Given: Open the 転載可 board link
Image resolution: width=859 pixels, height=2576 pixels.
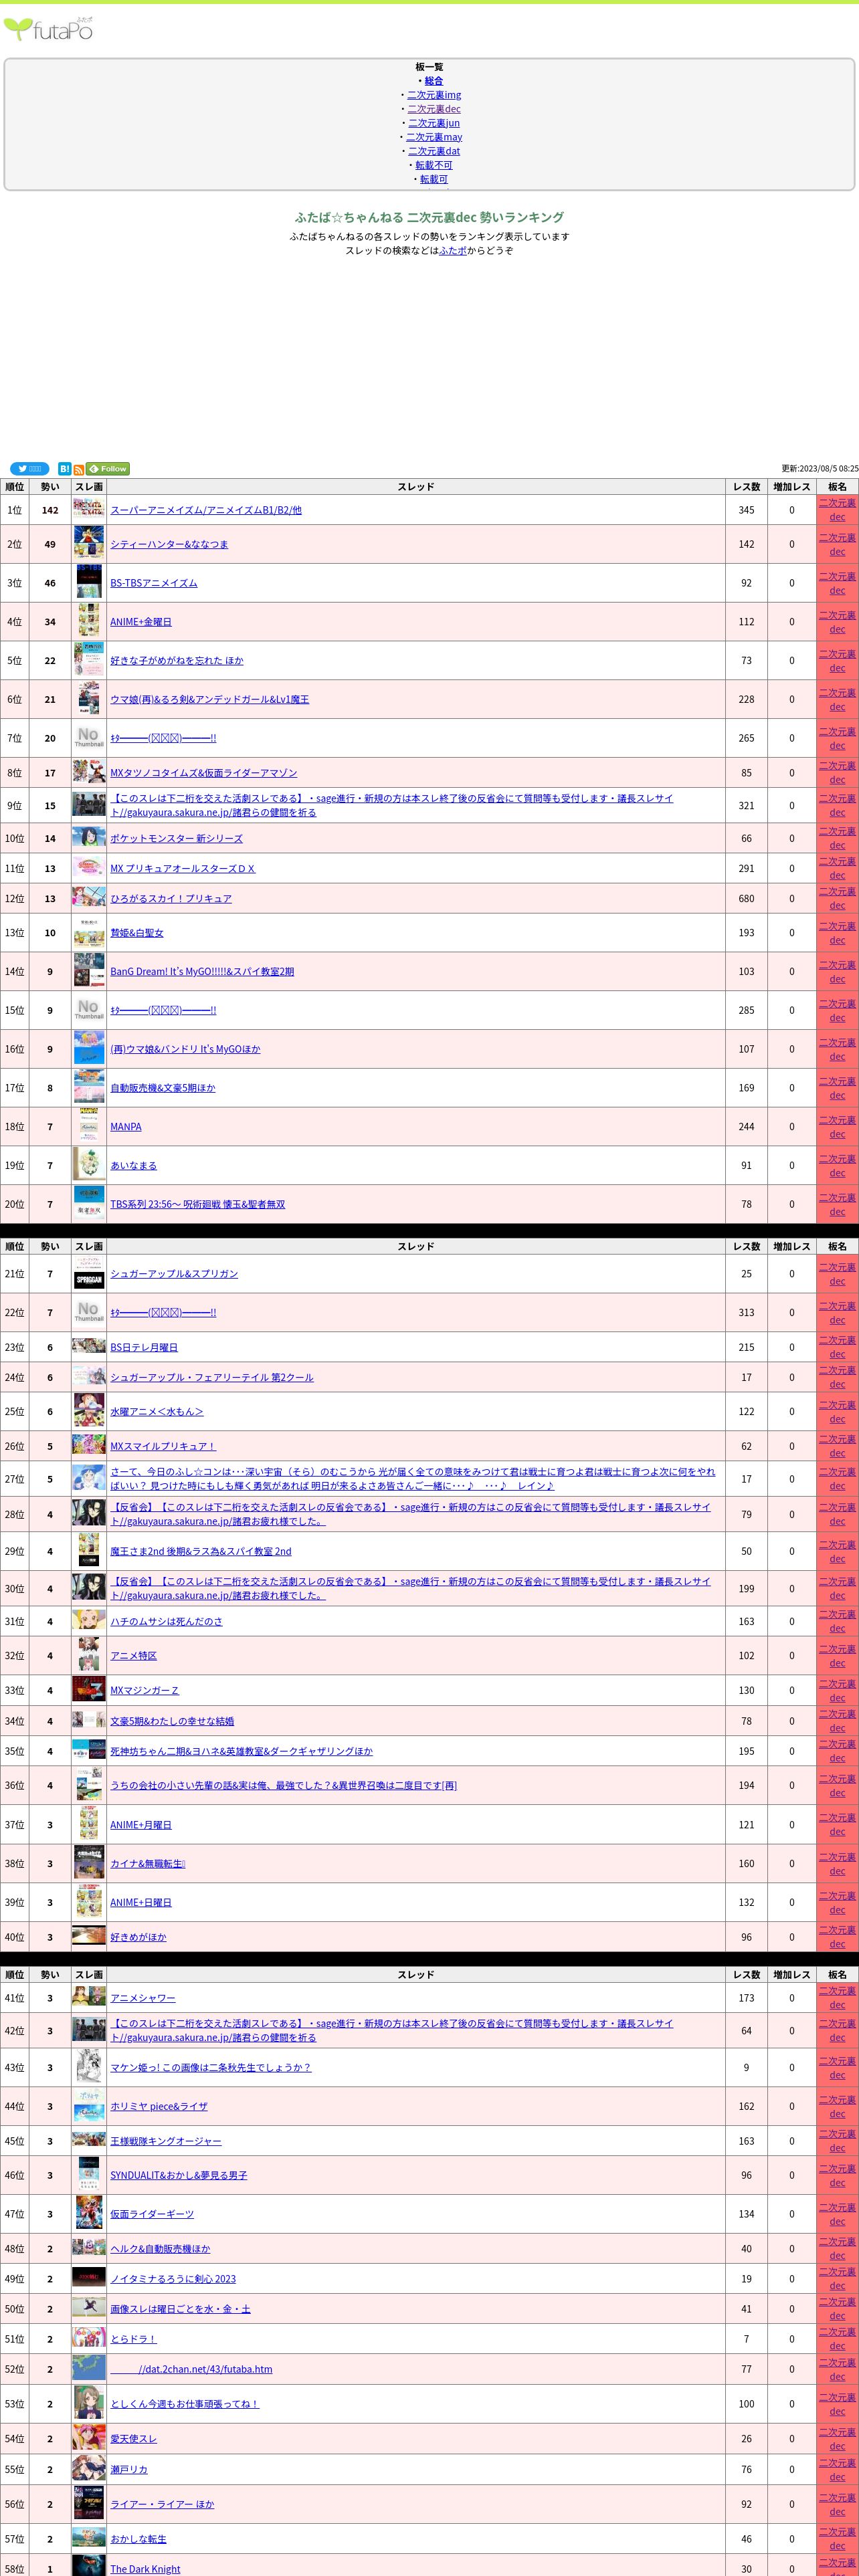Looking at the screenshot, I should 434,179.
